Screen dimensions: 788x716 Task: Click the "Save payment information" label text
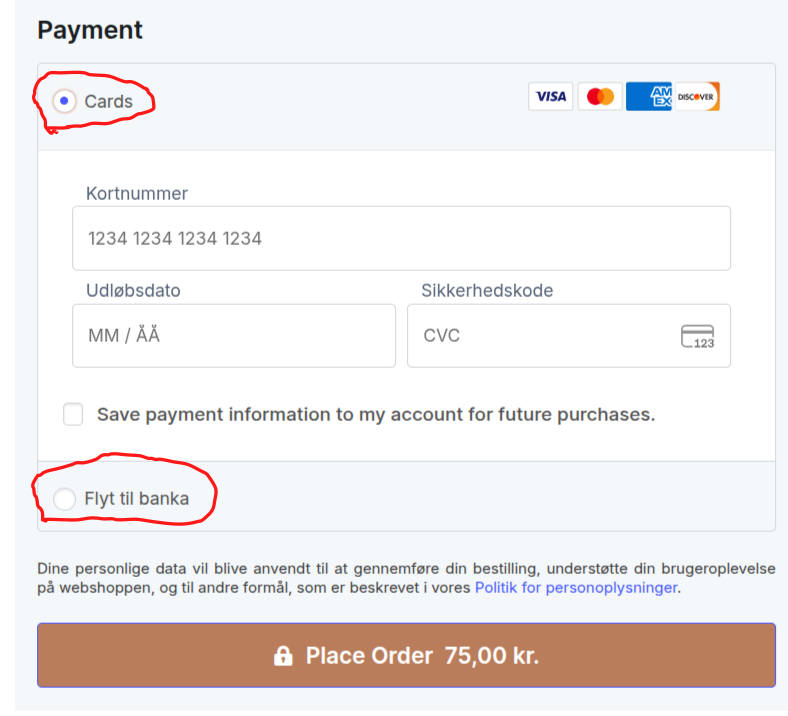(375, 414)
